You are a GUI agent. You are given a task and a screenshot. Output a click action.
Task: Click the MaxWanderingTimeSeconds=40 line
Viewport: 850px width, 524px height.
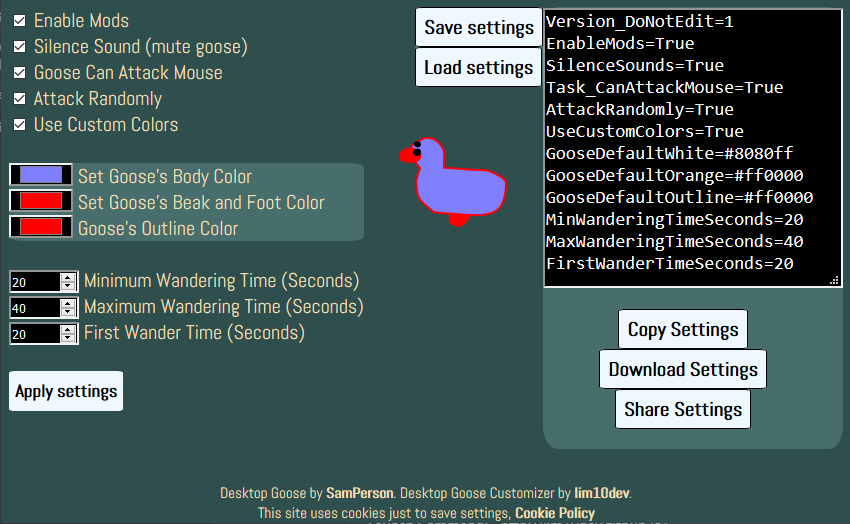(x=674, y=241)
